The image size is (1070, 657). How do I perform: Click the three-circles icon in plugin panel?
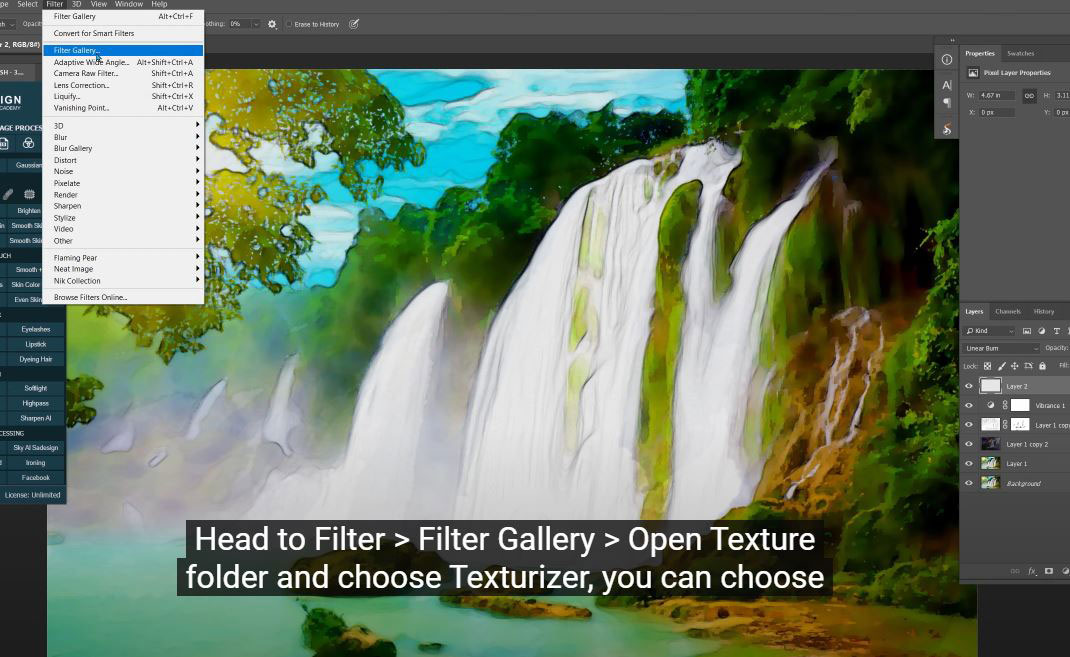click(x=28, y=143)
